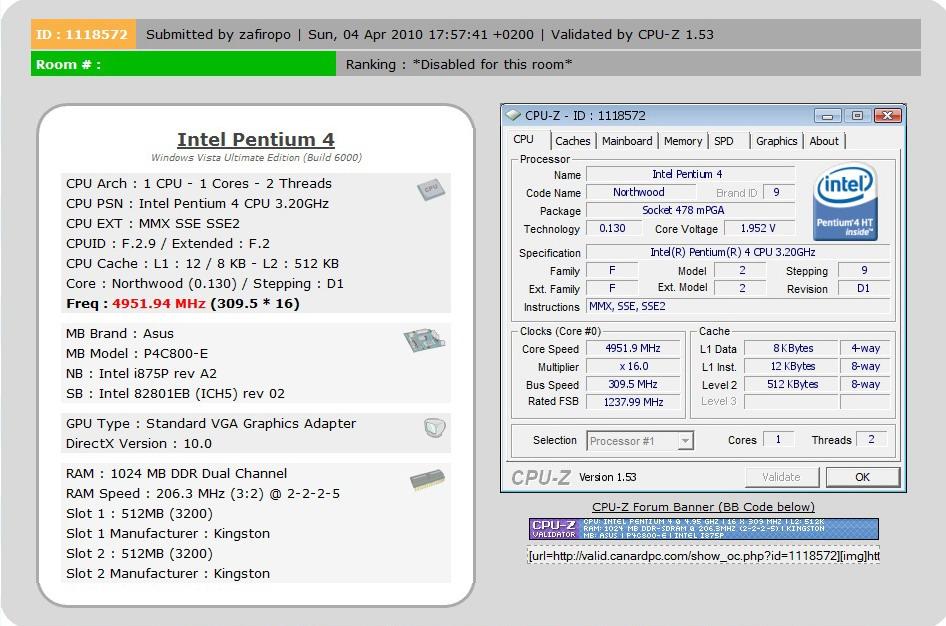Open the SPD tab
This screenshot has height=626, width=946.
[x=724, y=141]
